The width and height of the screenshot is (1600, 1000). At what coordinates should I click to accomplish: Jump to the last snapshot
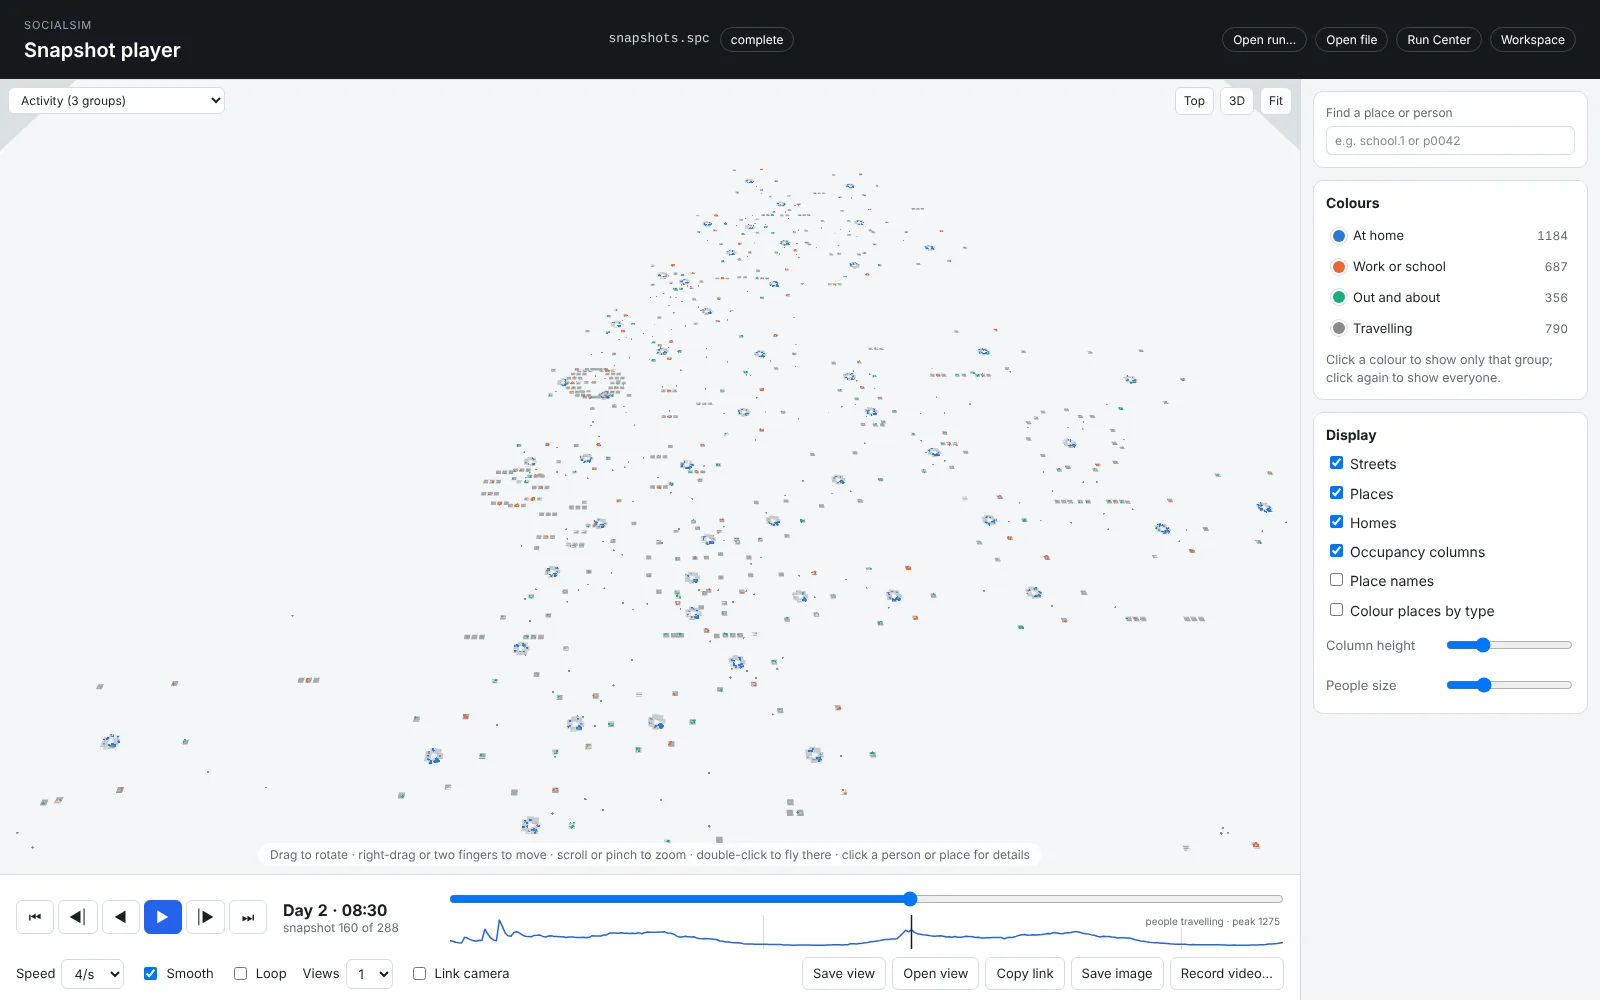click(248, 917)
